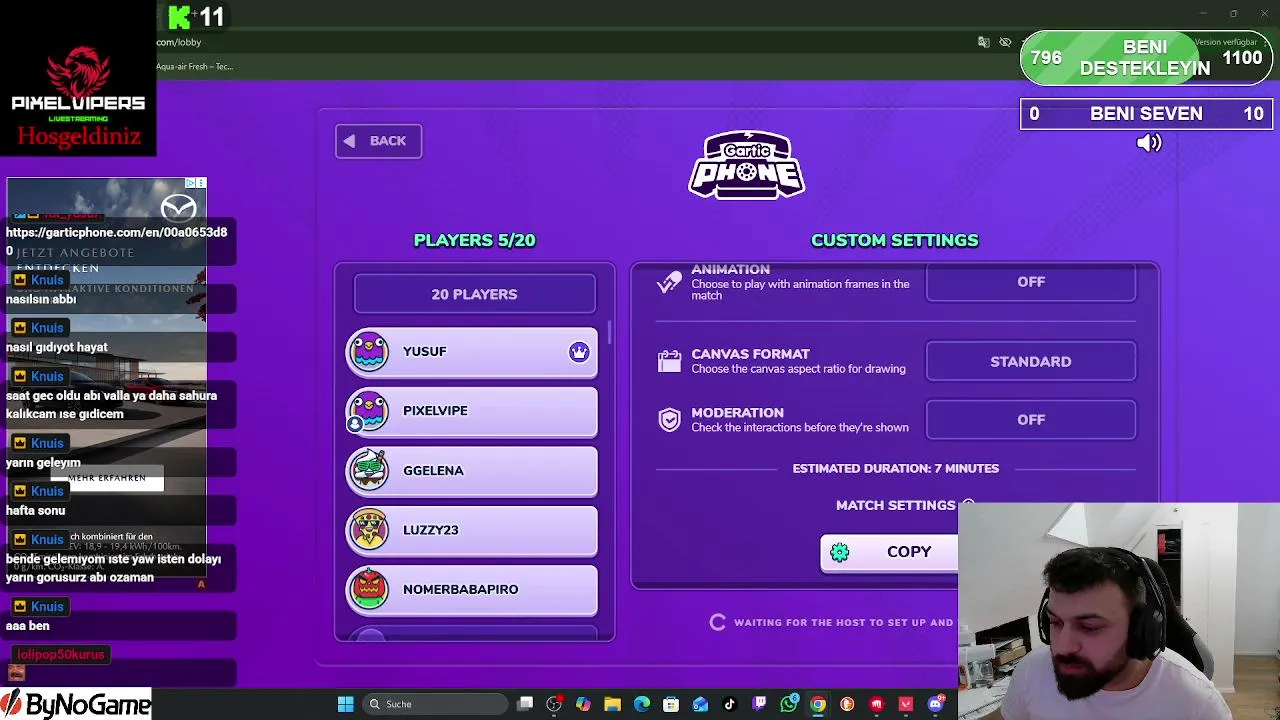Click the WAITING FOR THE HOST status text

pos(843,622)
